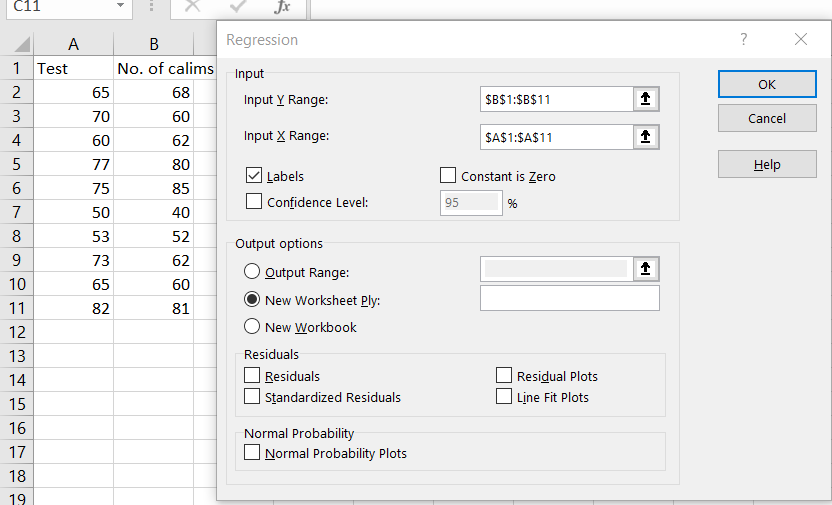The width and height of the screenshot is (832, 505).
Task: Click the Help button in dialog
Action: click(x=767, y=164)
